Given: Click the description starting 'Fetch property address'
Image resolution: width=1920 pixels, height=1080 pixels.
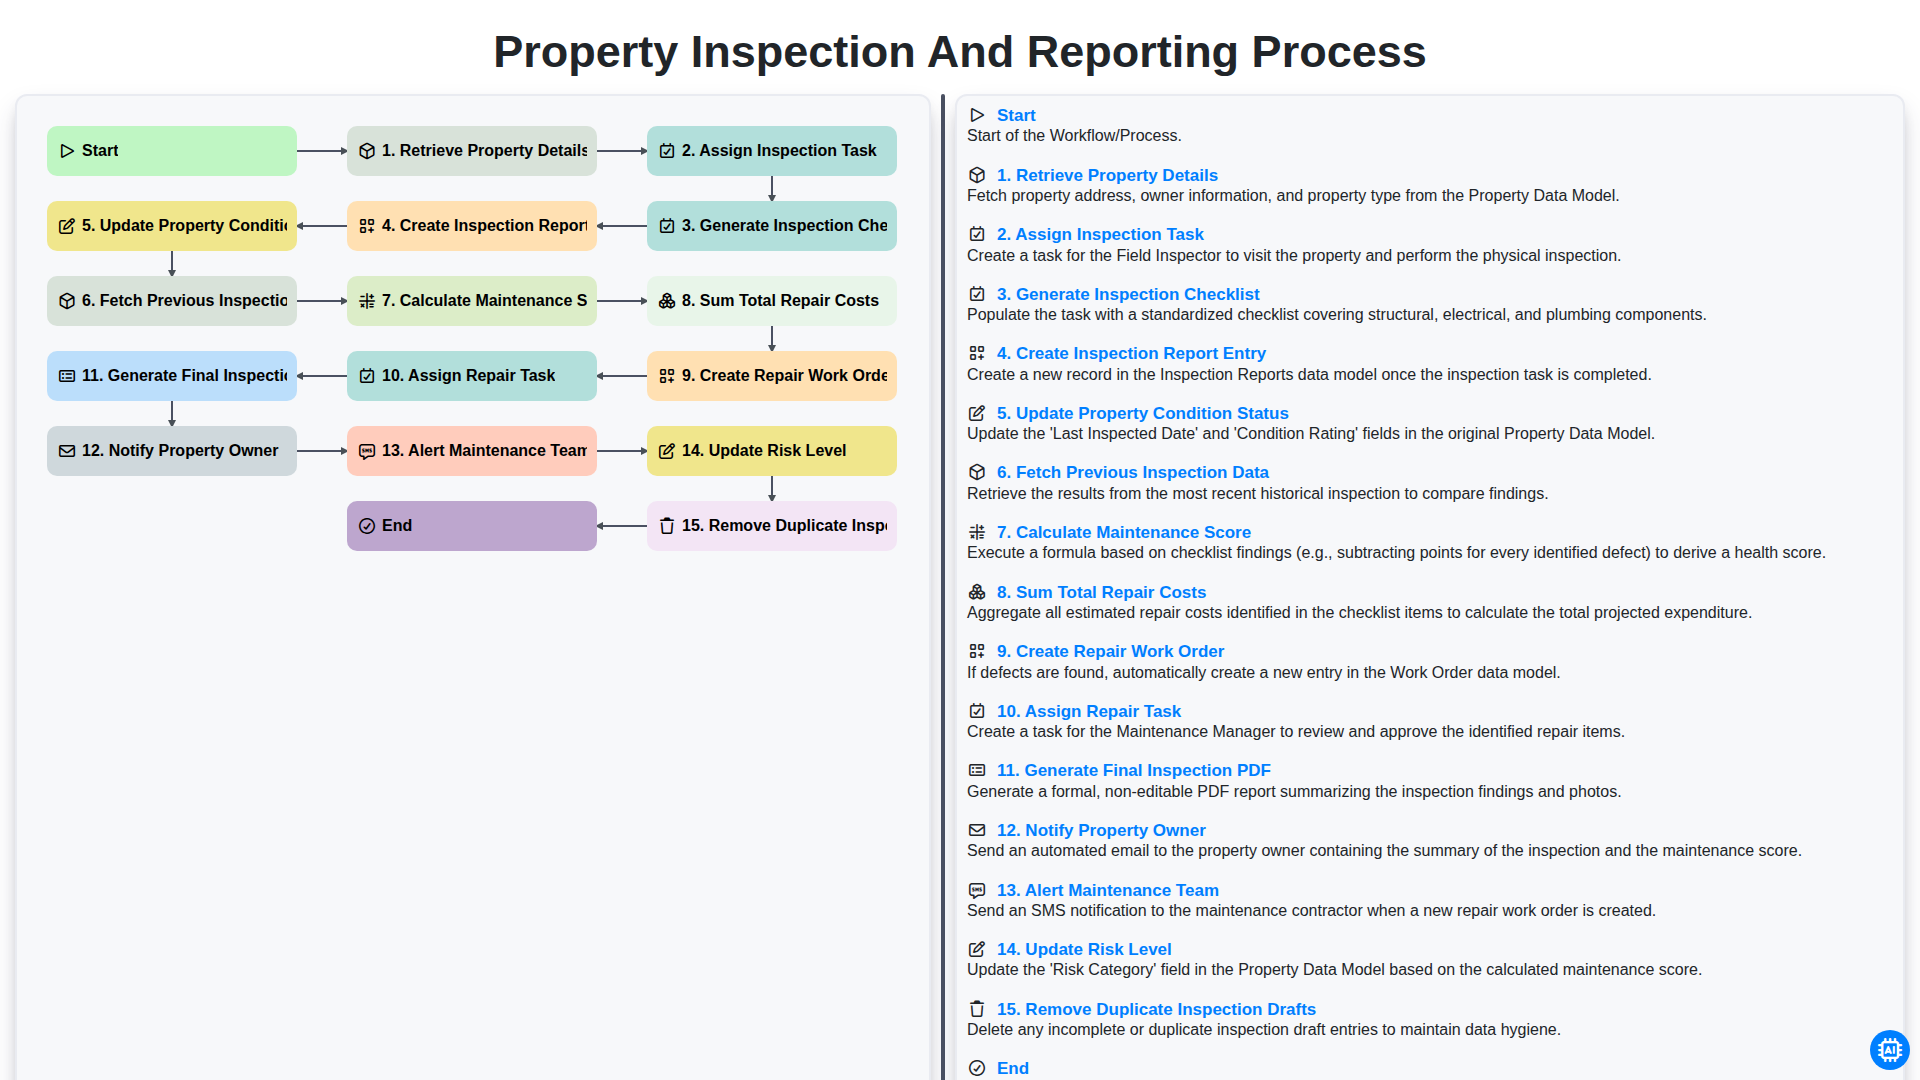Looking at the screenshot, I should coord(1293,196).
